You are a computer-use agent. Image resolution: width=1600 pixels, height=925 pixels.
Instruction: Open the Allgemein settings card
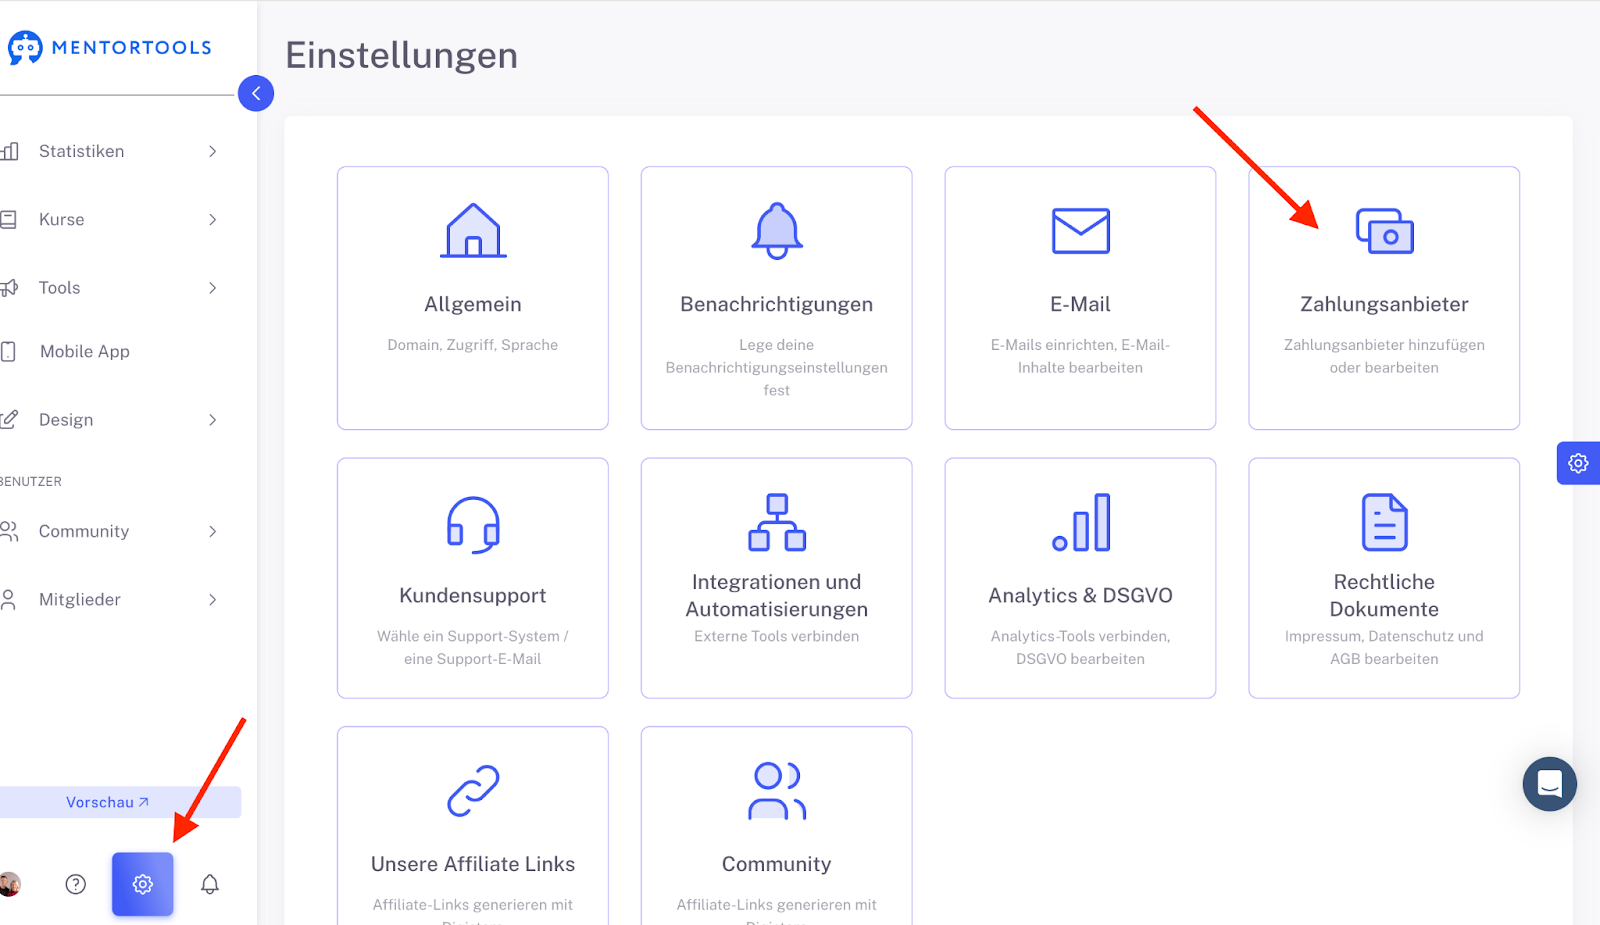[473, 298]
